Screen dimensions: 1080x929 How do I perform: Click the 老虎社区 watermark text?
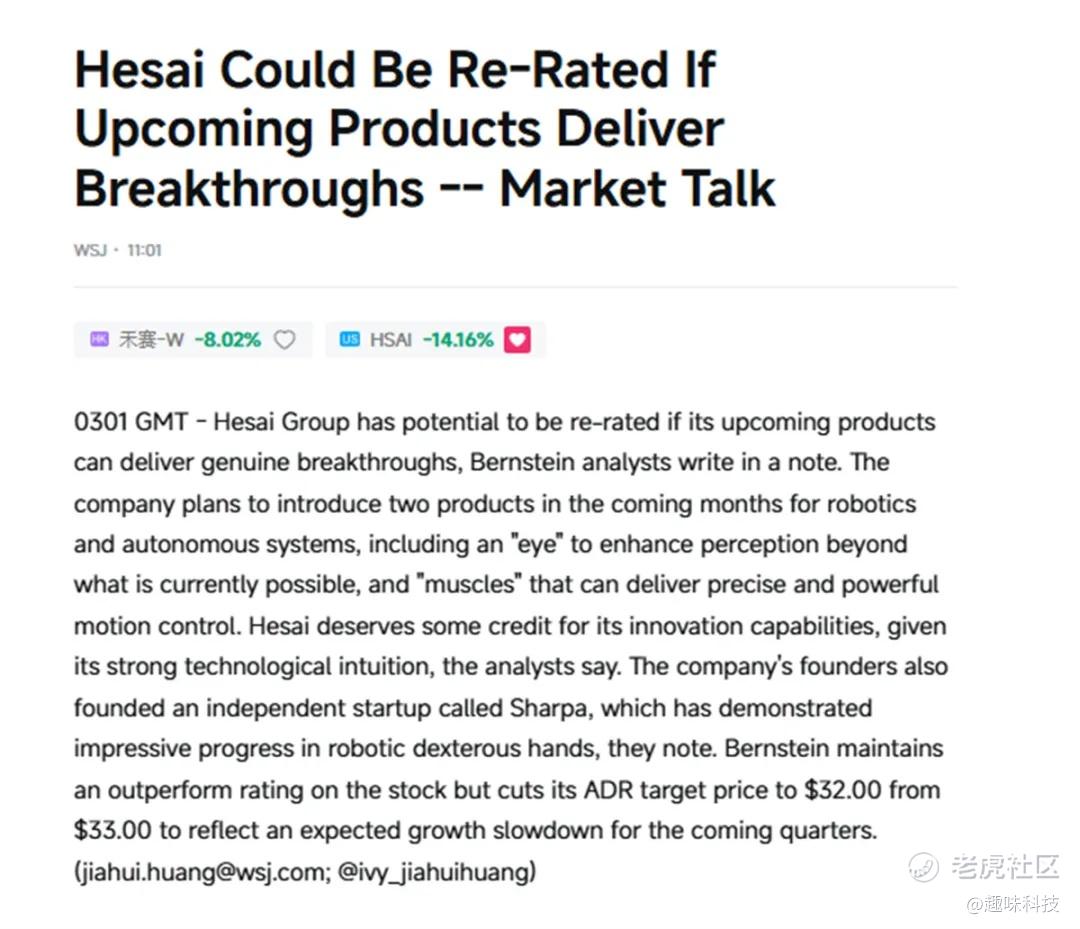pyautogui.click(x=1005, y=866)
